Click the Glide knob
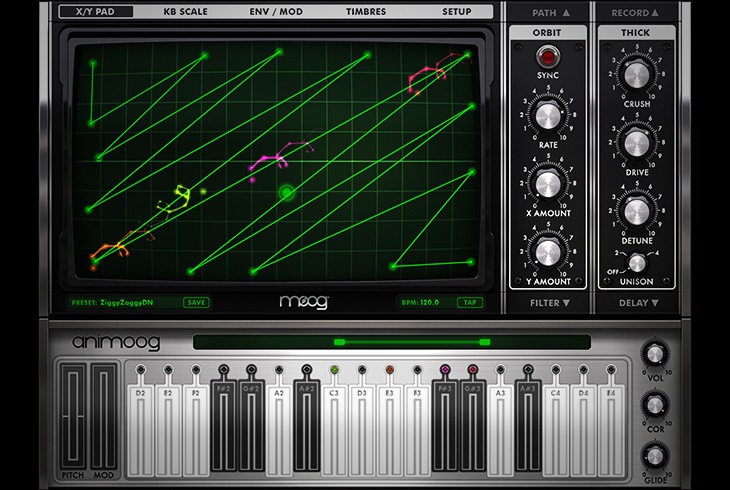 pos(655,455)
